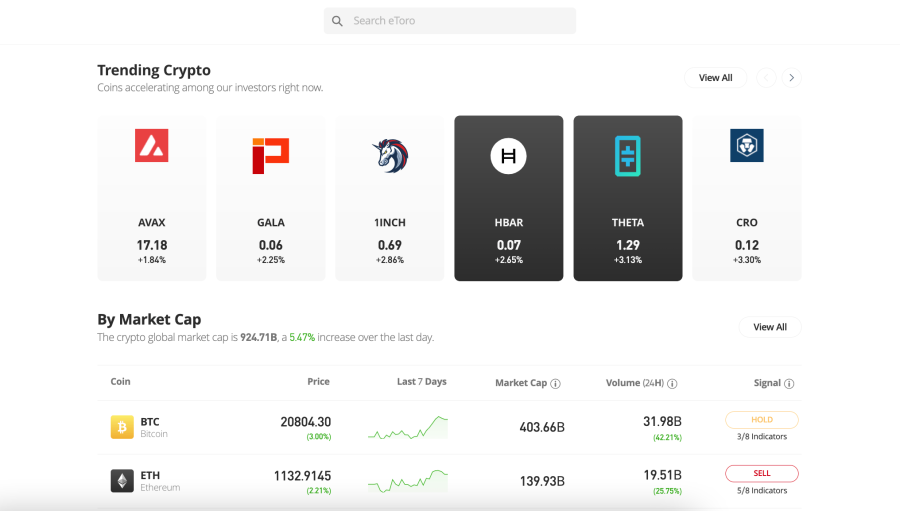Select THETA price 1.29
This screenshot has height=511, width=900.
627,245
